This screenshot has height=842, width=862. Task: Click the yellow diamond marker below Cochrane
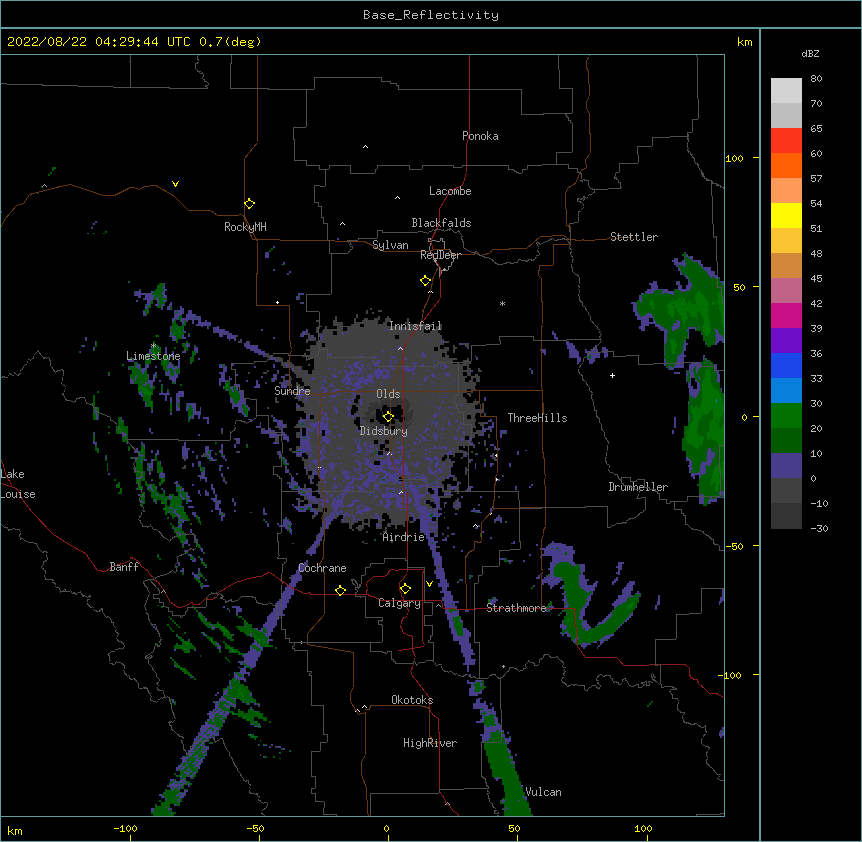340,590
